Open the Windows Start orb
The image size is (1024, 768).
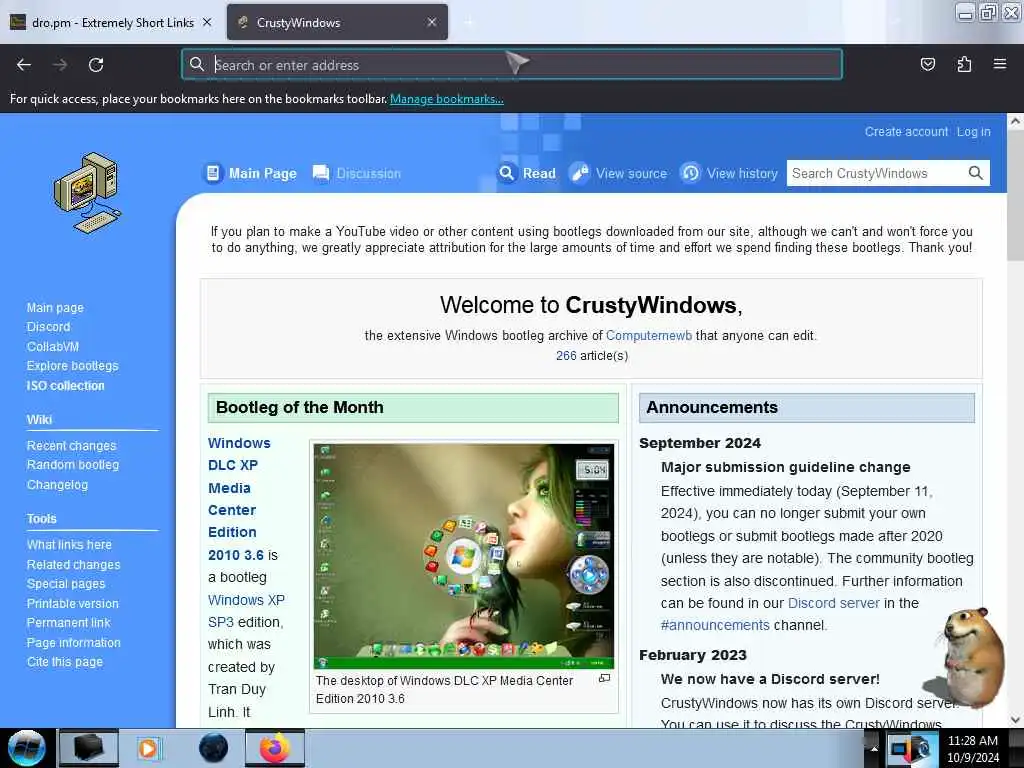[26, 748]
